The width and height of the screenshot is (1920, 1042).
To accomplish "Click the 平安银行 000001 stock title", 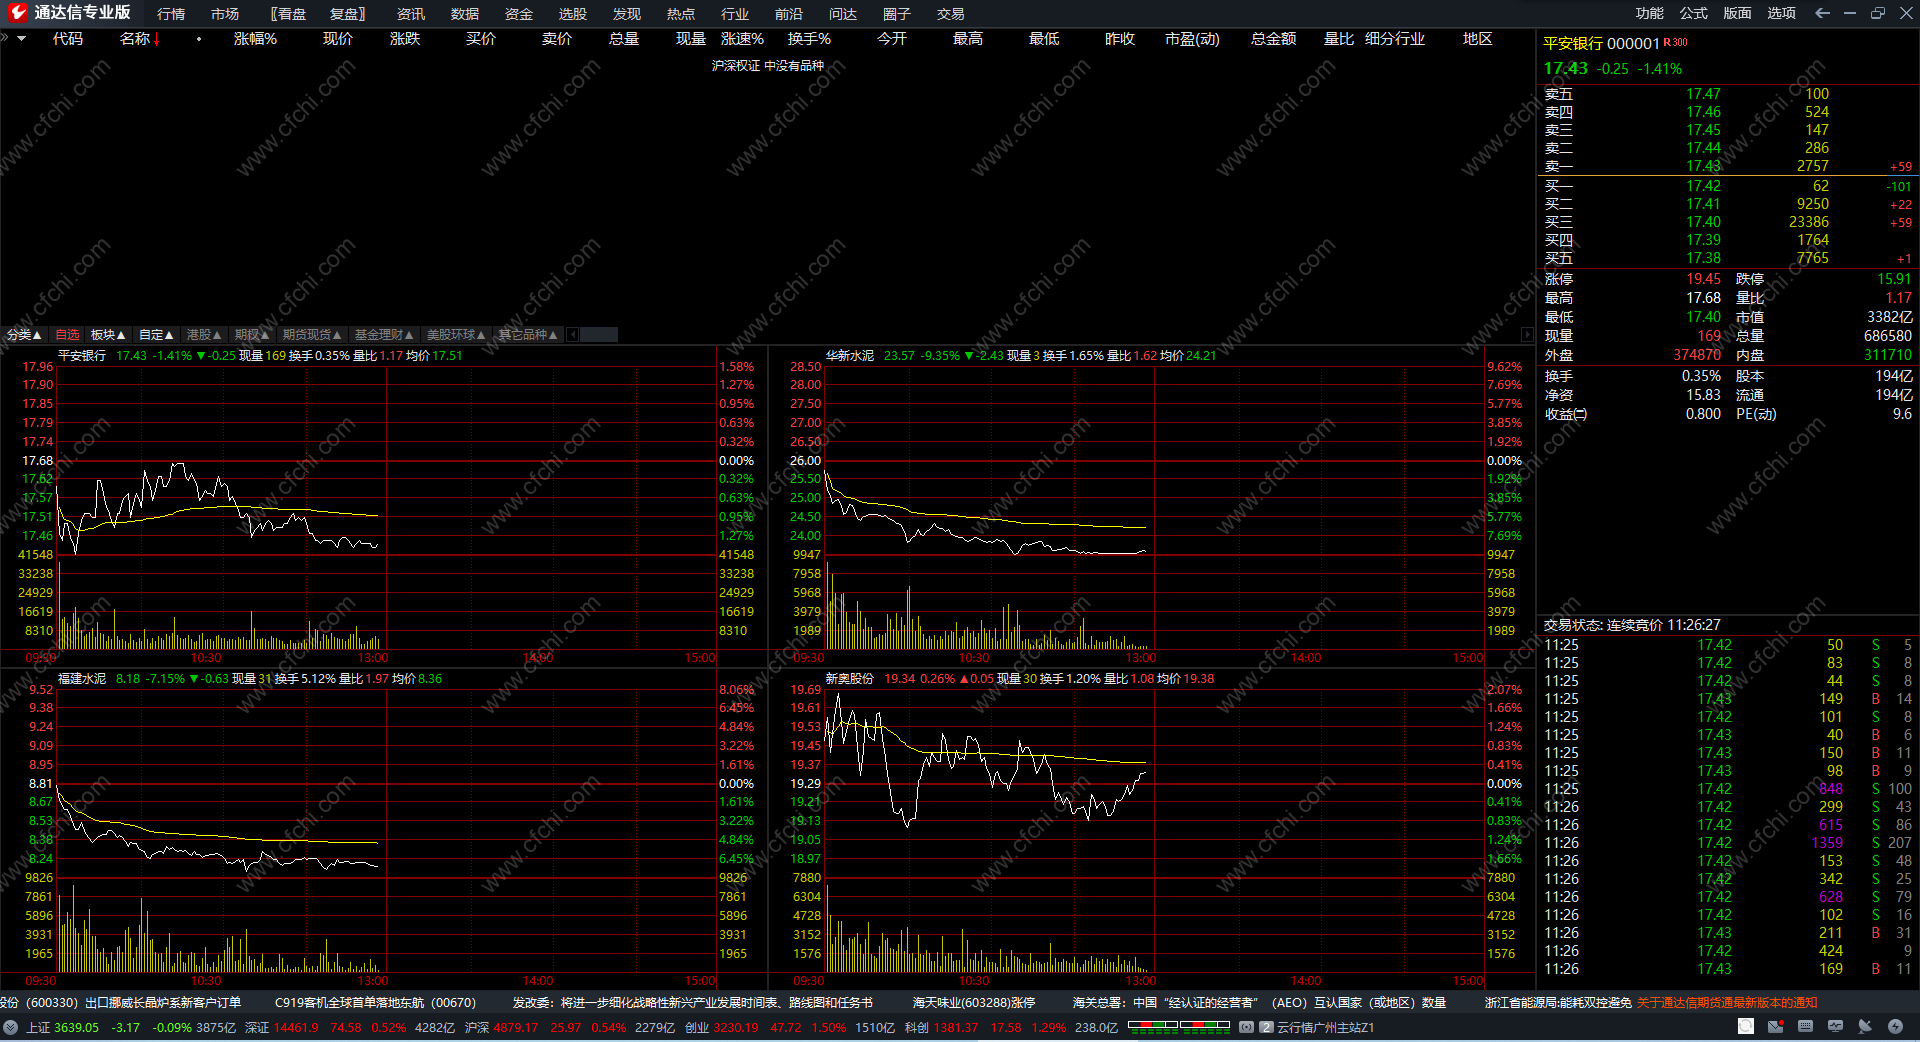I will point(1601,43).
